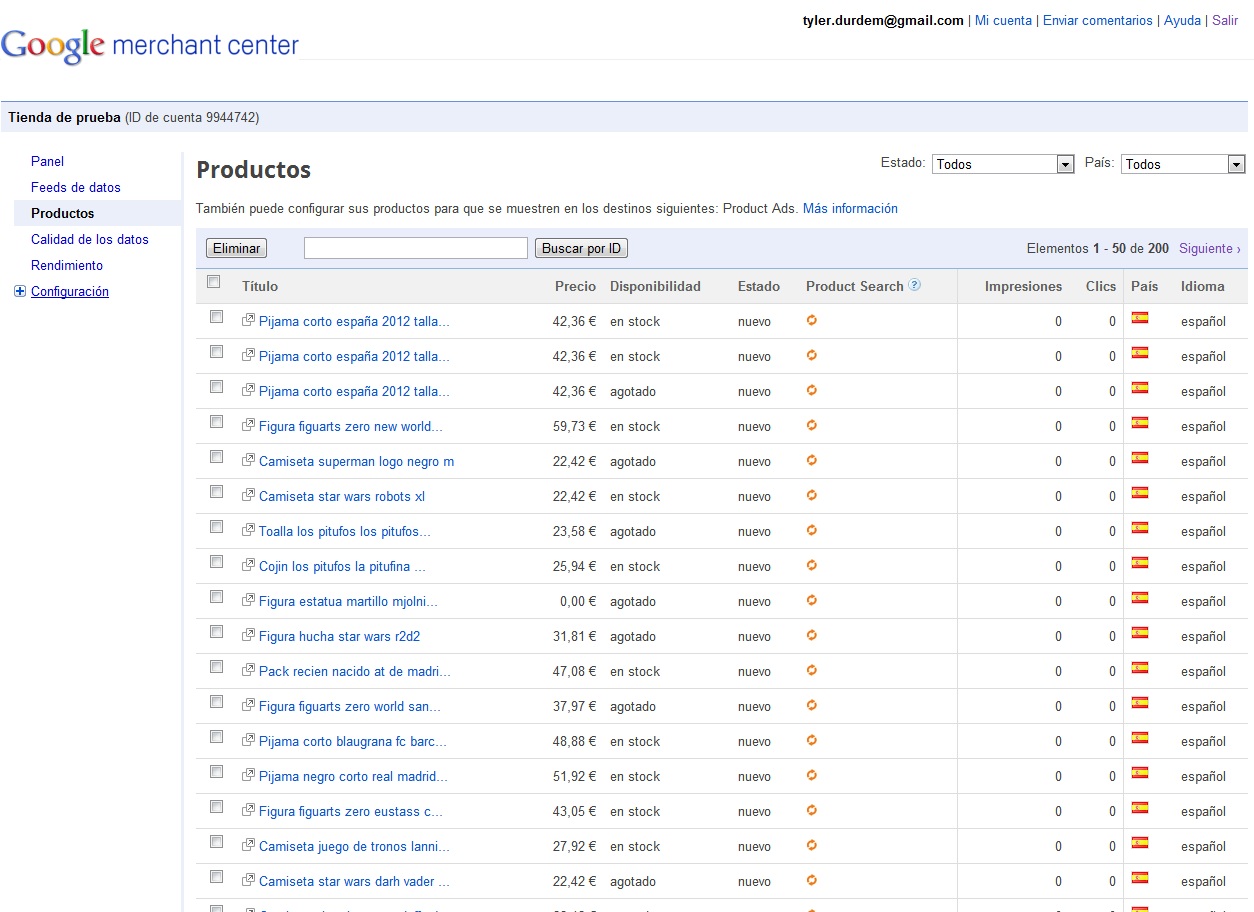Expand Configuración using its plus icon
Screen dimensions: 1254x912
click(20, 292)
